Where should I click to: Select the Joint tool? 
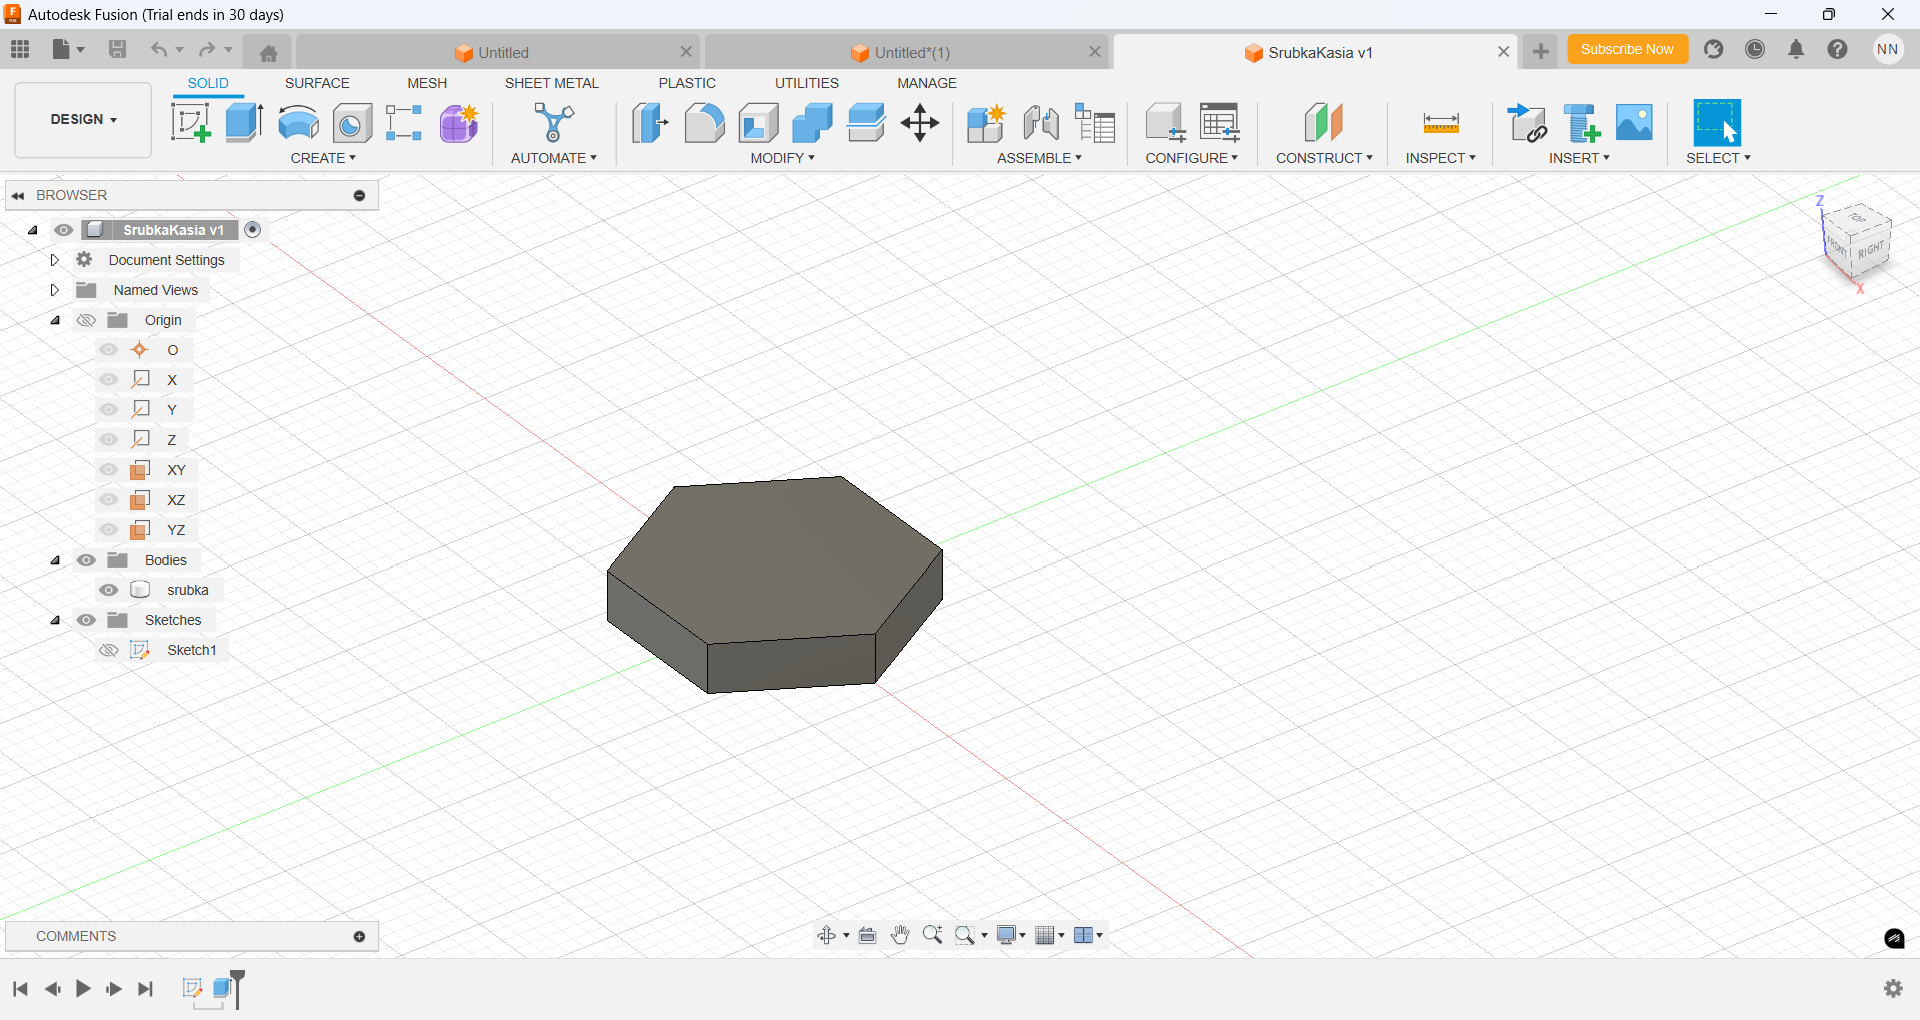coord(1041,123)
